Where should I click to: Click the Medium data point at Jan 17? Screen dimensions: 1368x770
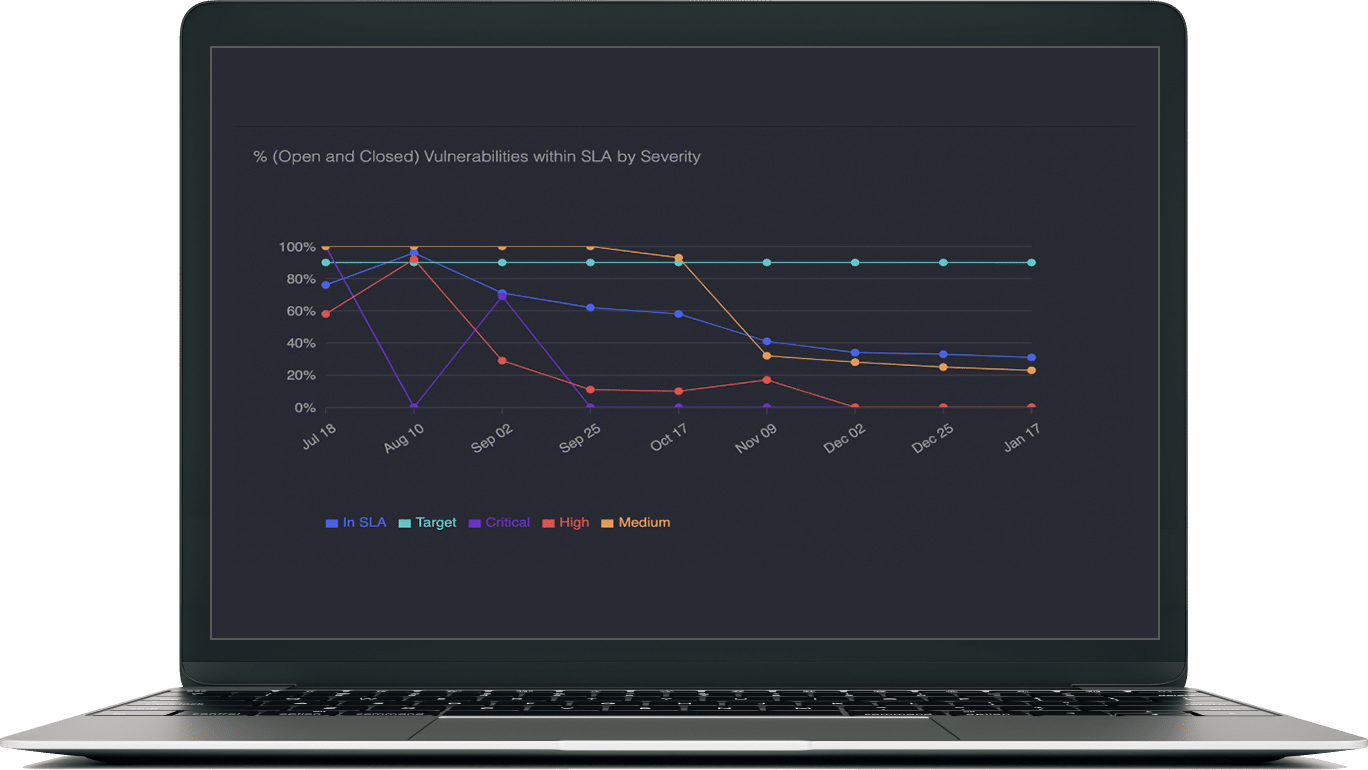[1032, 370]
